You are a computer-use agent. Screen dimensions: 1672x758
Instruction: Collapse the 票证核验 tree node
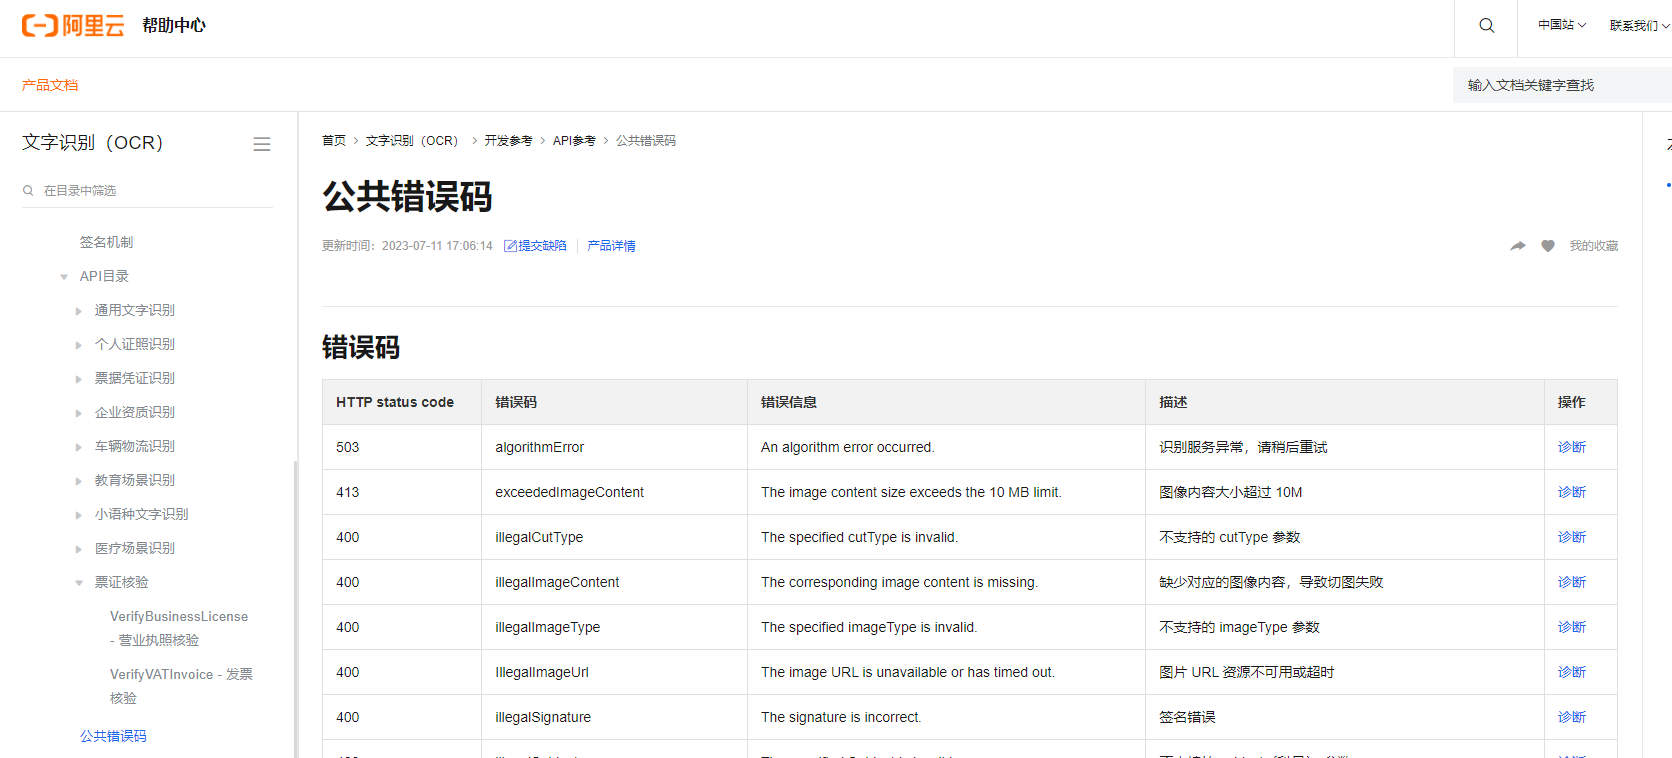(79, 583)
